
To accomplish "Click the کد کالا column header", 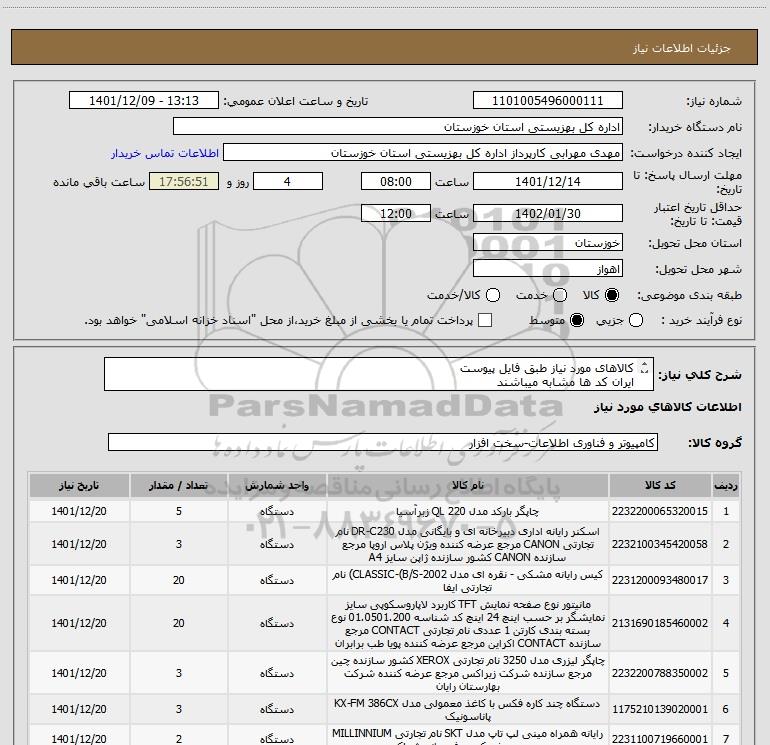I will tap(660, 485).
